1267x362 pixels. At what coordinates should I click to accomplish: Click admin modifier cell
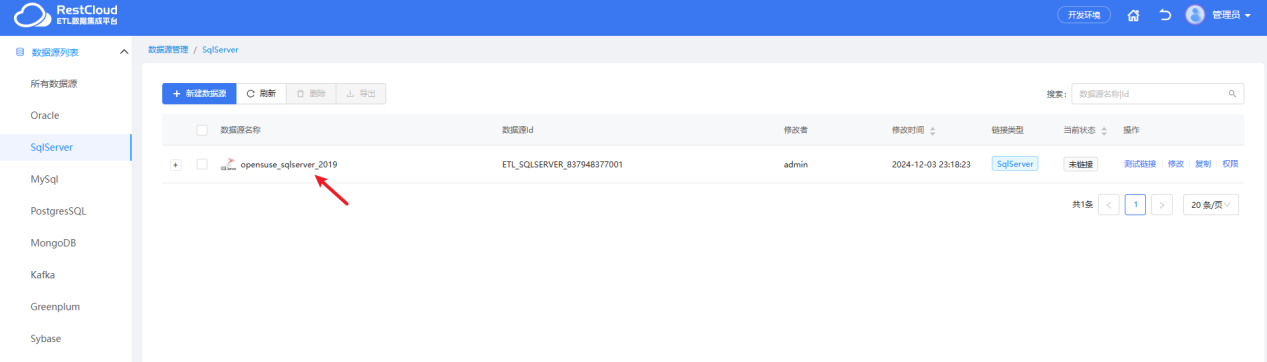[x=796, y=164]
